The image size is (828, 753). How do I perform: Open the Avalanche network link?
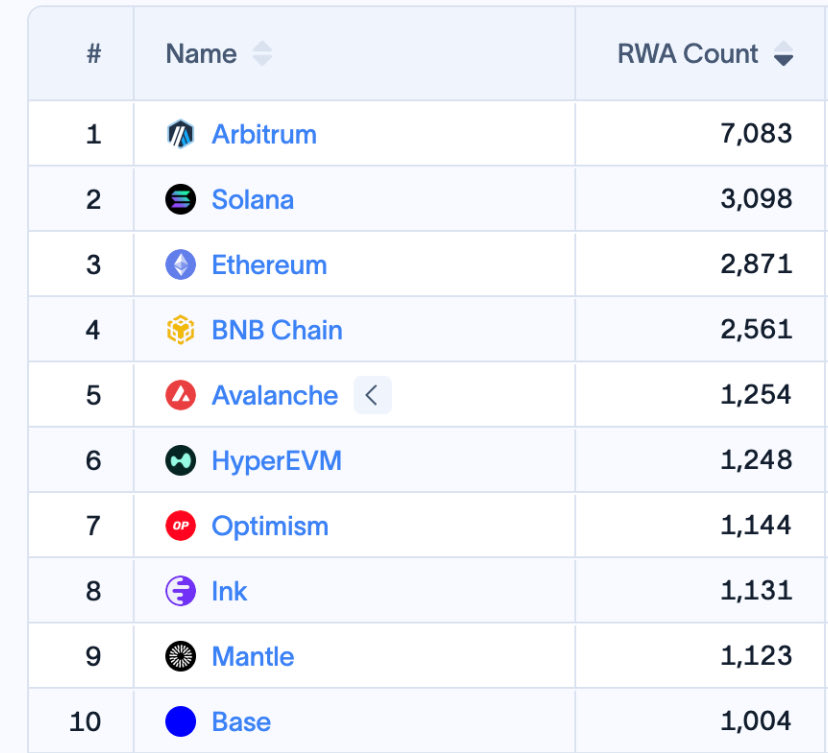coord(275,395)
